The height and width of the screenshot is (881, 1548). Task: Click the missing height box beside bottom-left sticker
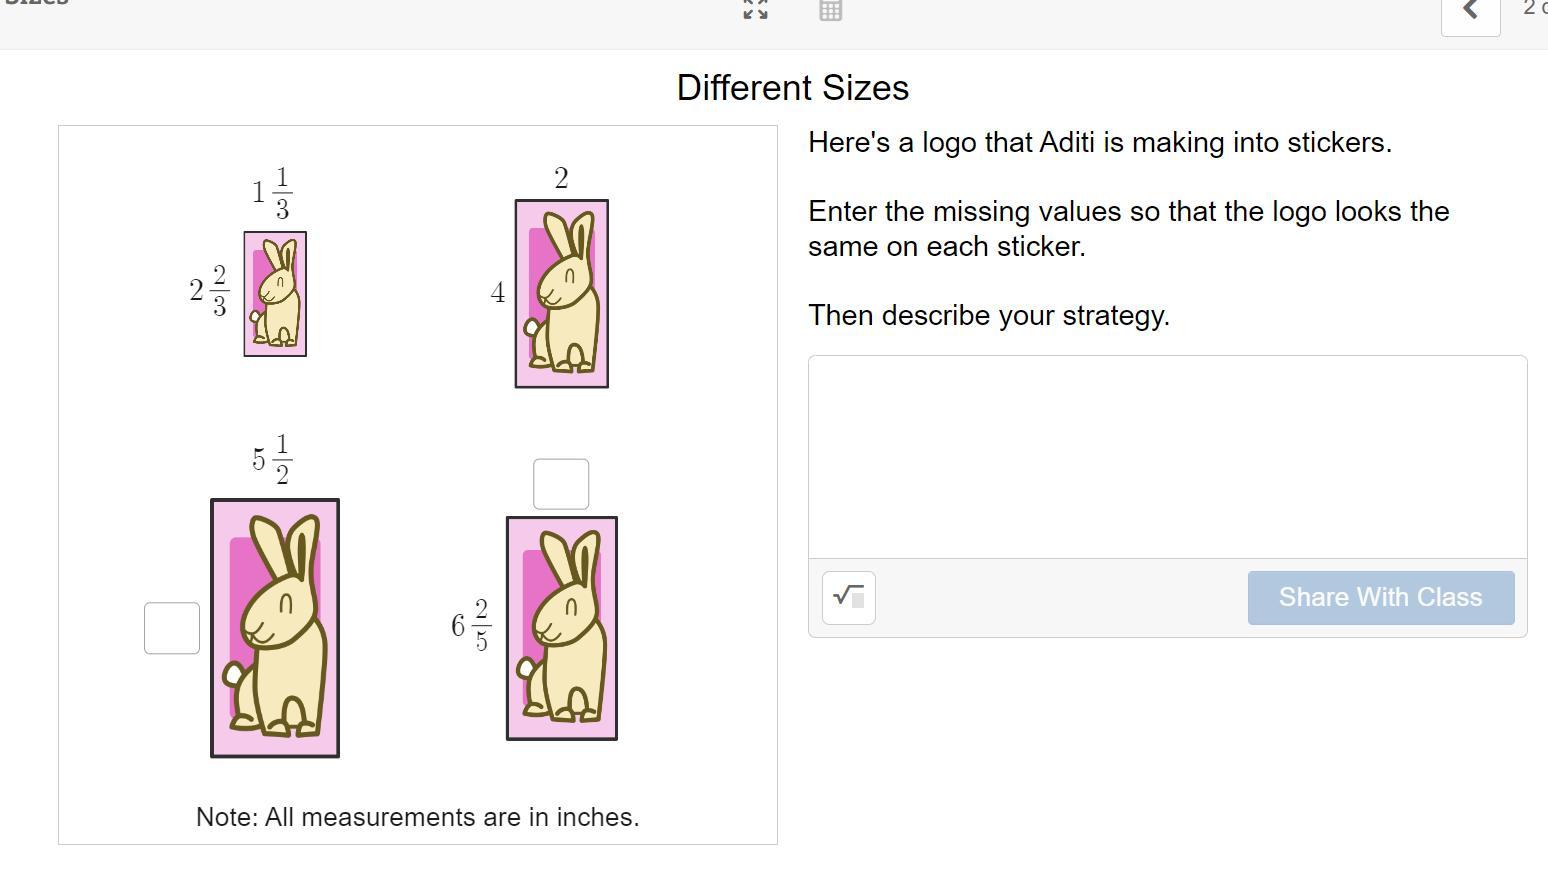172,628
